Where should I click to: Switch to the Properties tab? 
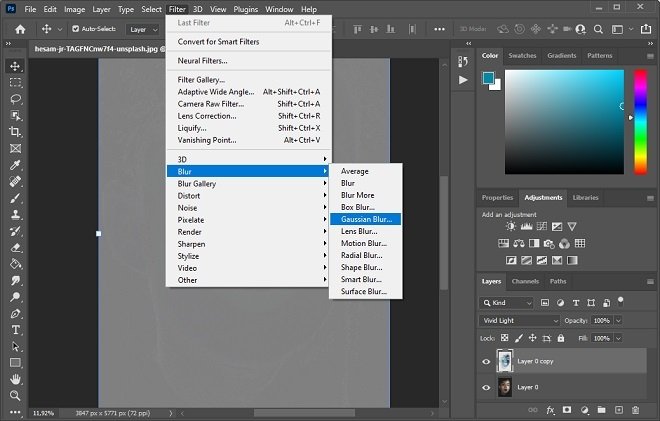coord(498,197)
